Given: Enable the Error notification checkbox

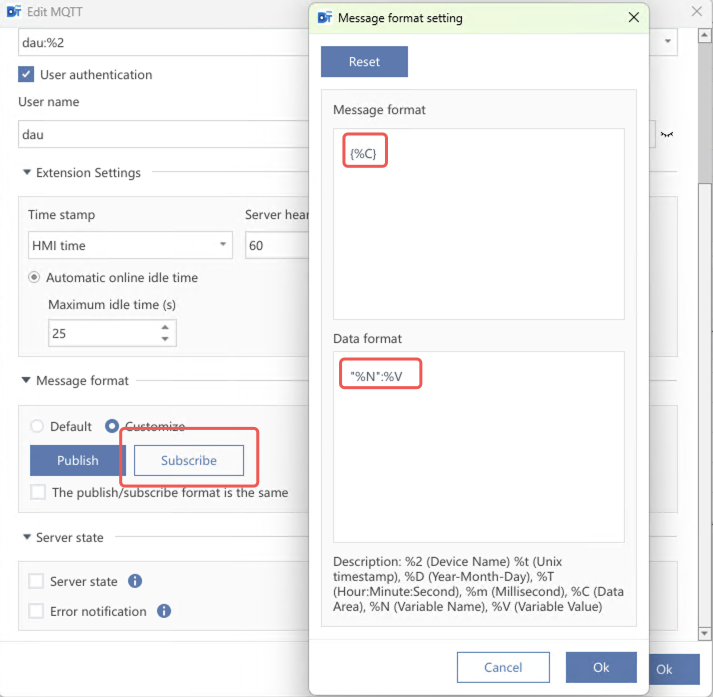Looking at the screenshot, I should click(37, 611).
